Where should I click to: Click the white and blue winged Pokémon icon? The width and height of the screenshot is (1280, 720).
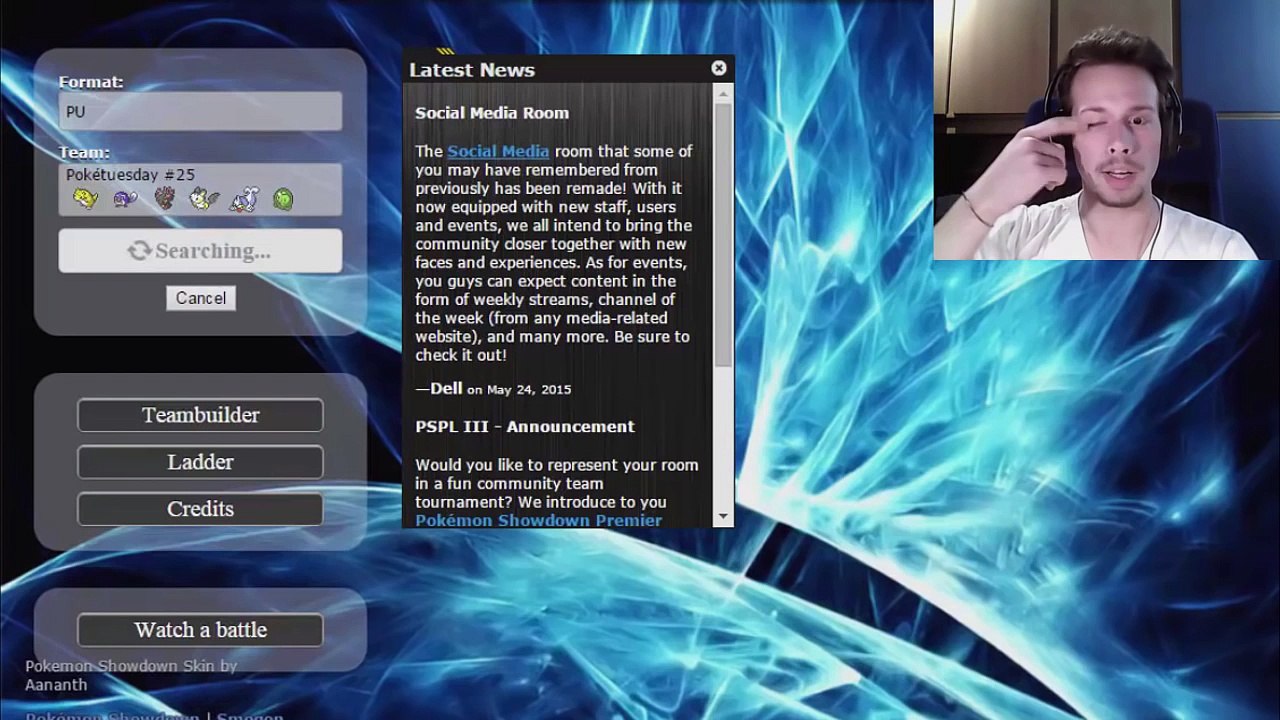[x=244, y=200]
